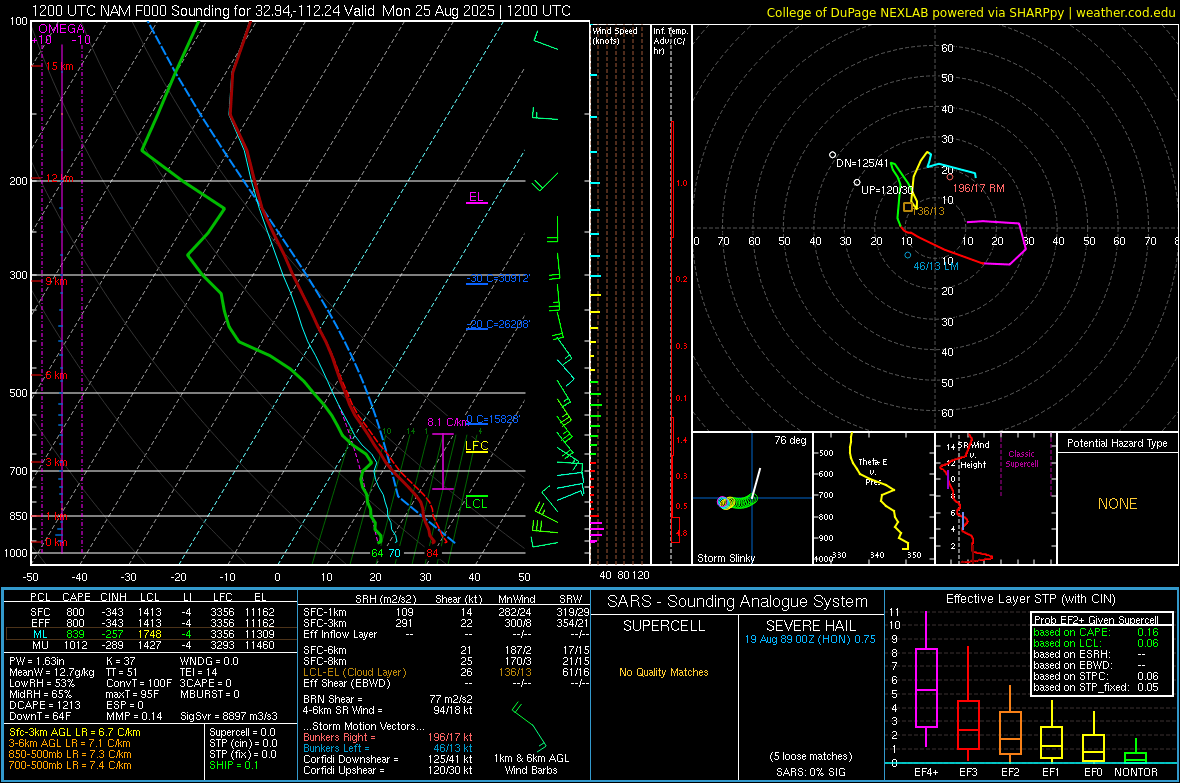
Task: Click the 6 km height marker
Action: [56, 375]
